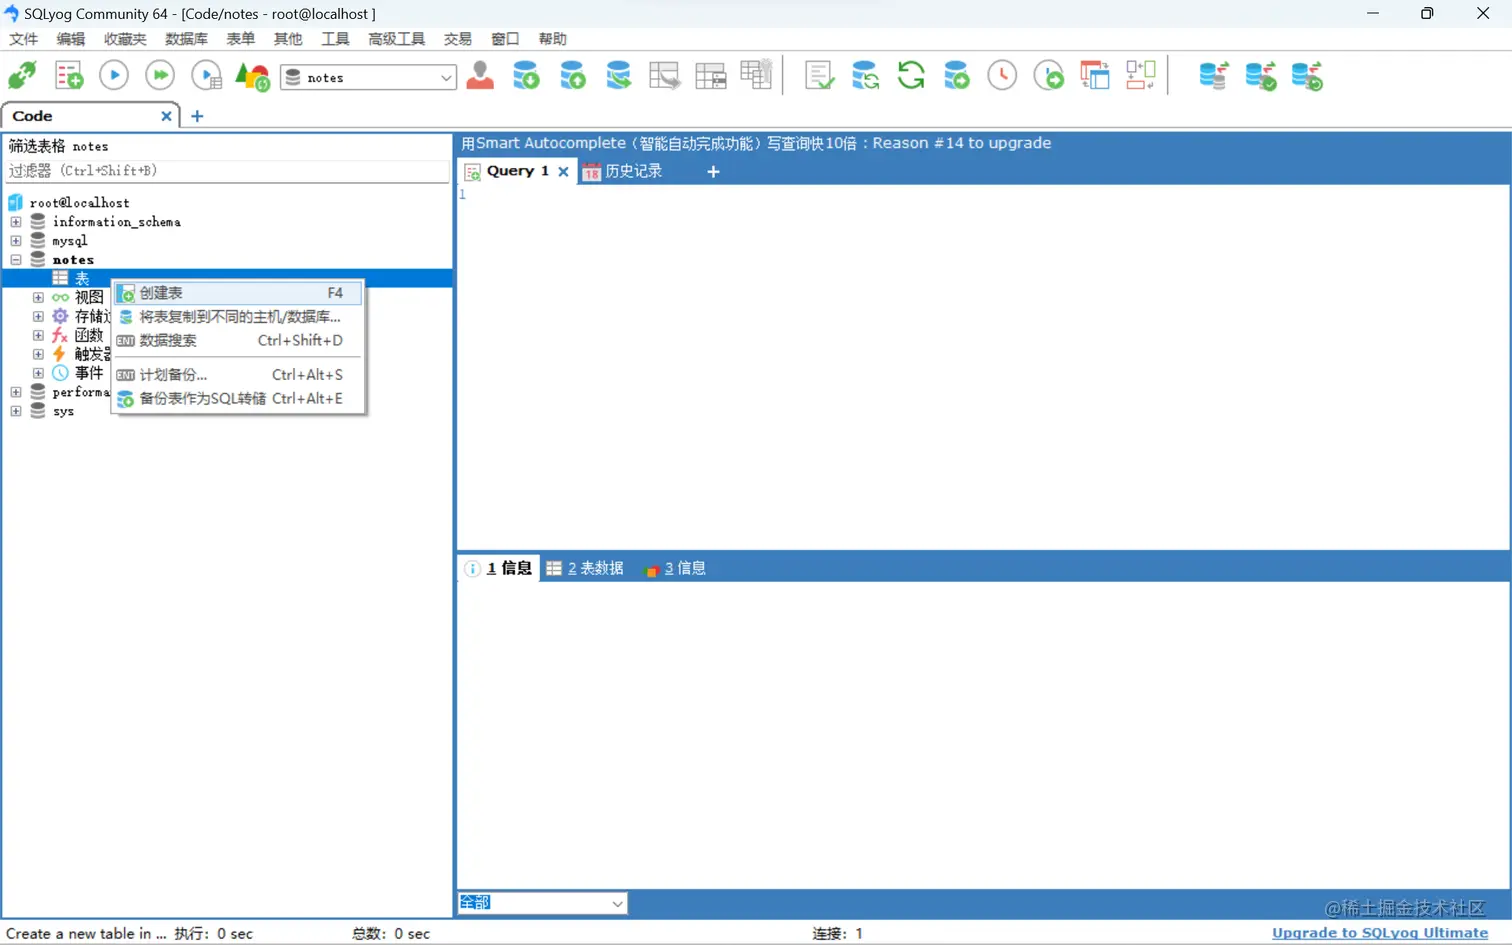Select 创建表 from the context menu

(x=238, y=293)
